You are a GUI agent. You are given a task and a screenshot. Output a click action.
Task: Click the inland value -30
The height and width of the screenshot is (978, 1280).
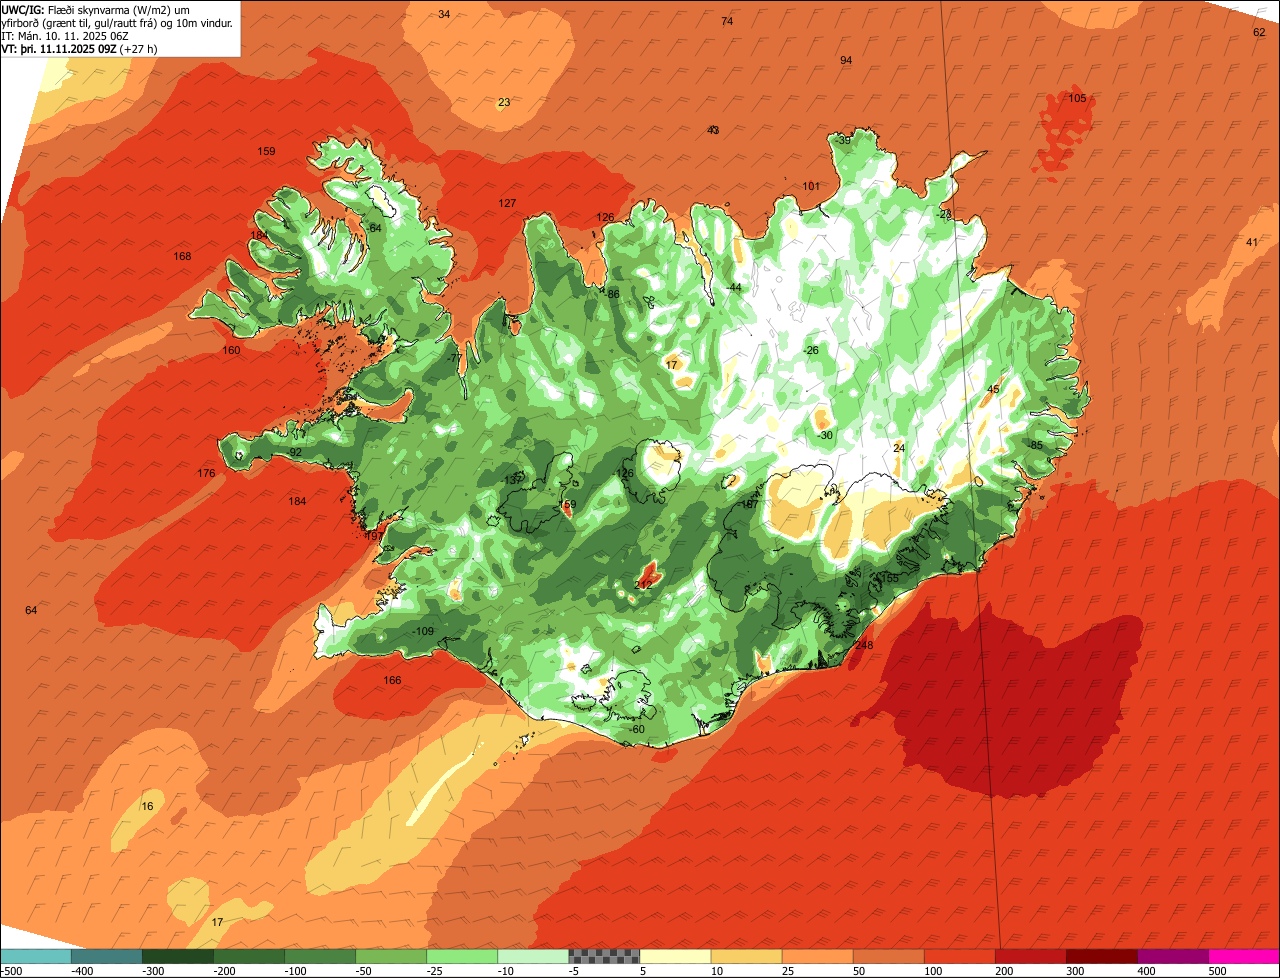(x=824, y=435)
